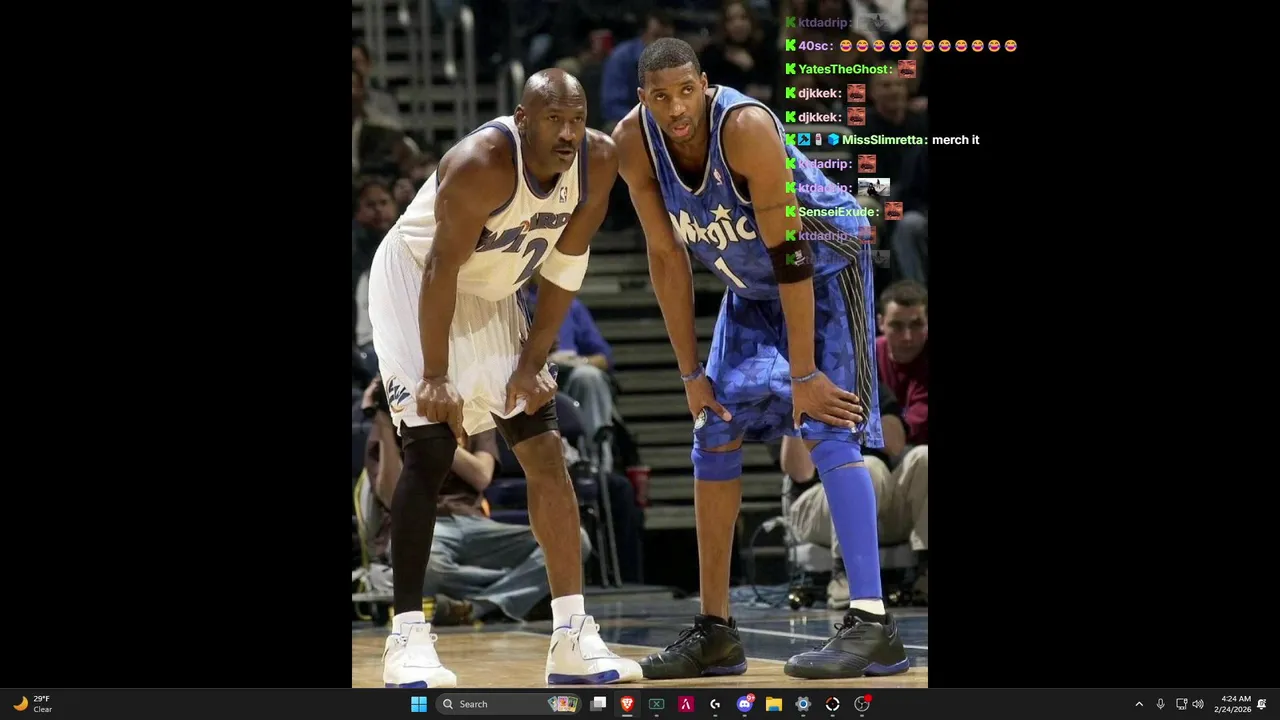Screen dimensions: 1280x720
Task: Click the microphone tray icon
Action: click(x=1160, y=704)
